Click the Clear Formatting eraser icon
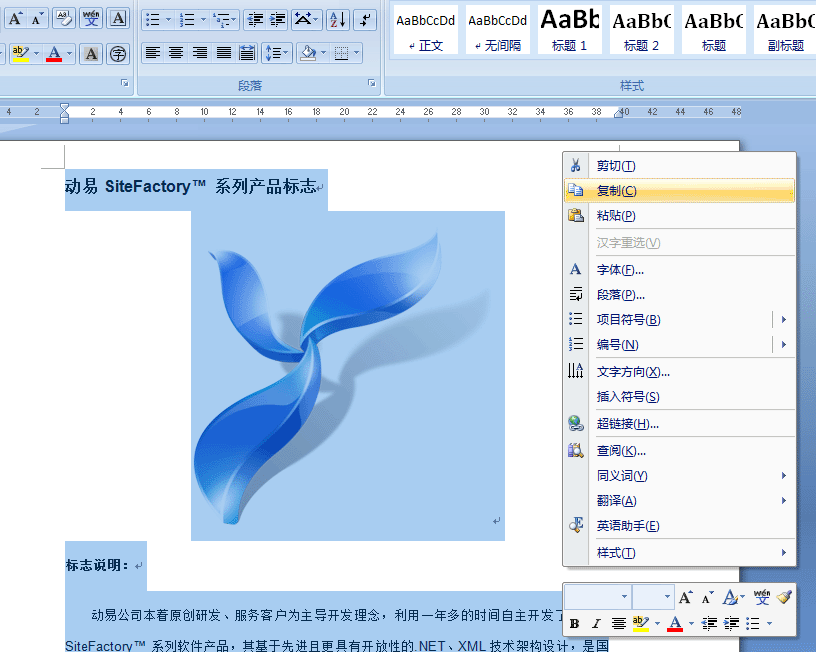Screen dimensions: 816x652 click(x=64, y=19)
